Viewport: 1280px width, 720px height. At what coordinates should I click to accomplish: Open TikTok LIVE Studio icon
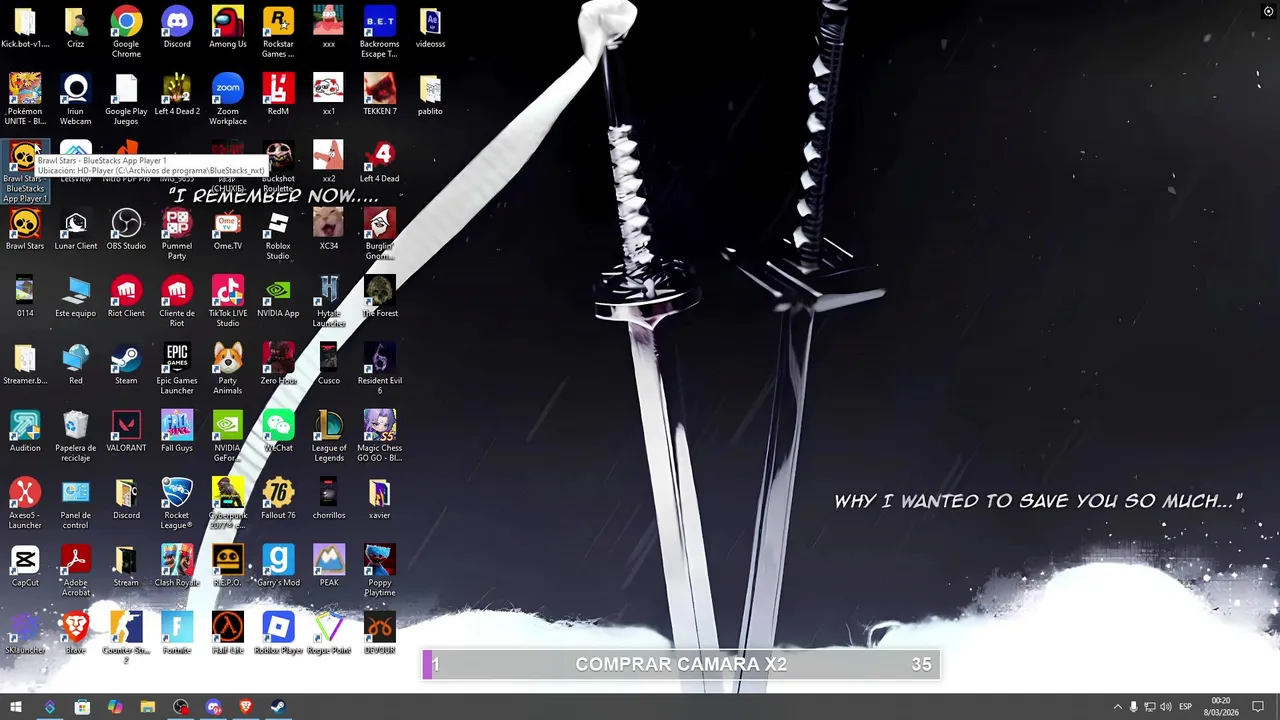tap(228, 301)
